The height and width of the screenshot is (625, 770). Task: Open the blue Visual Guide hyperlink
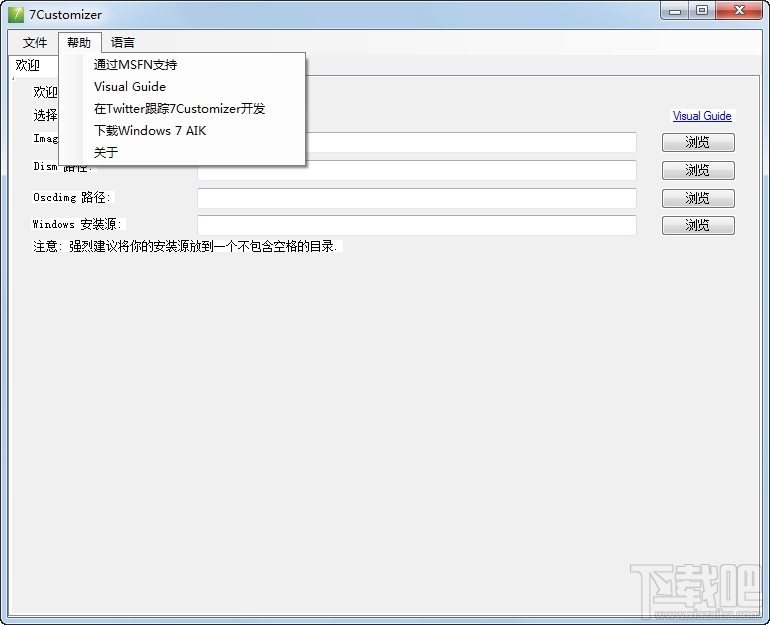point(702,116)
